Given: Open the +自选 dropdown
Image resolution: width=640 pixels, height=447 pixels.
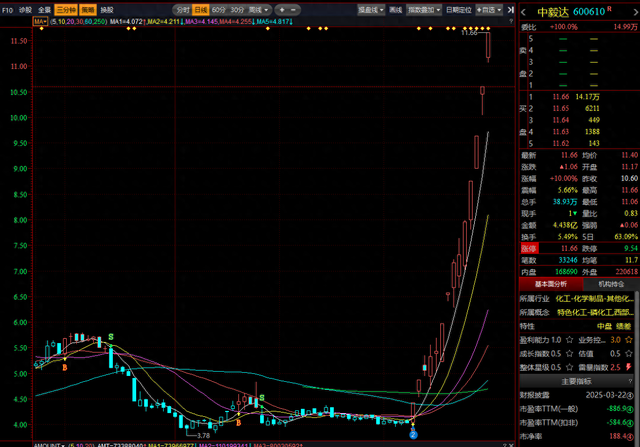Looking at the screenshot, I should [489, 10].
